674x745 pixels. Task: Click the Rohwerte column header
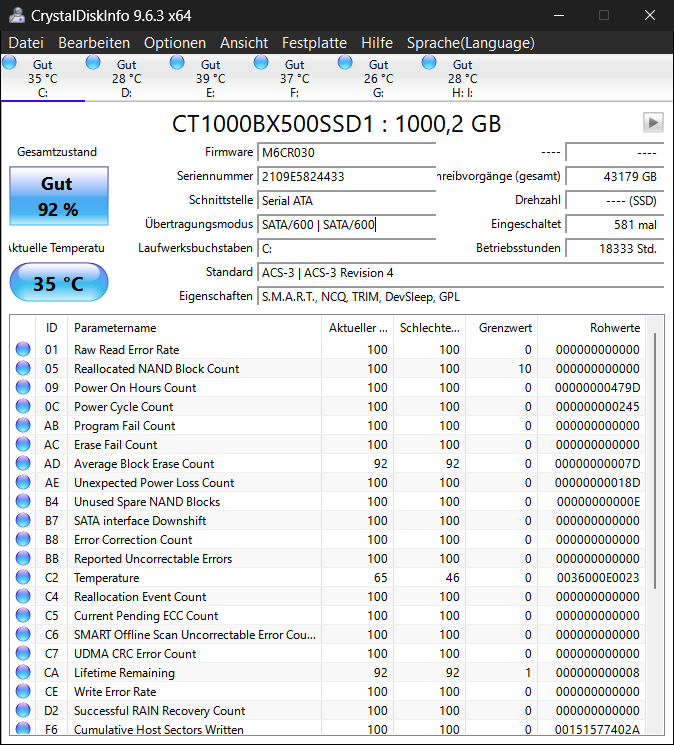[x=592, y=328]
